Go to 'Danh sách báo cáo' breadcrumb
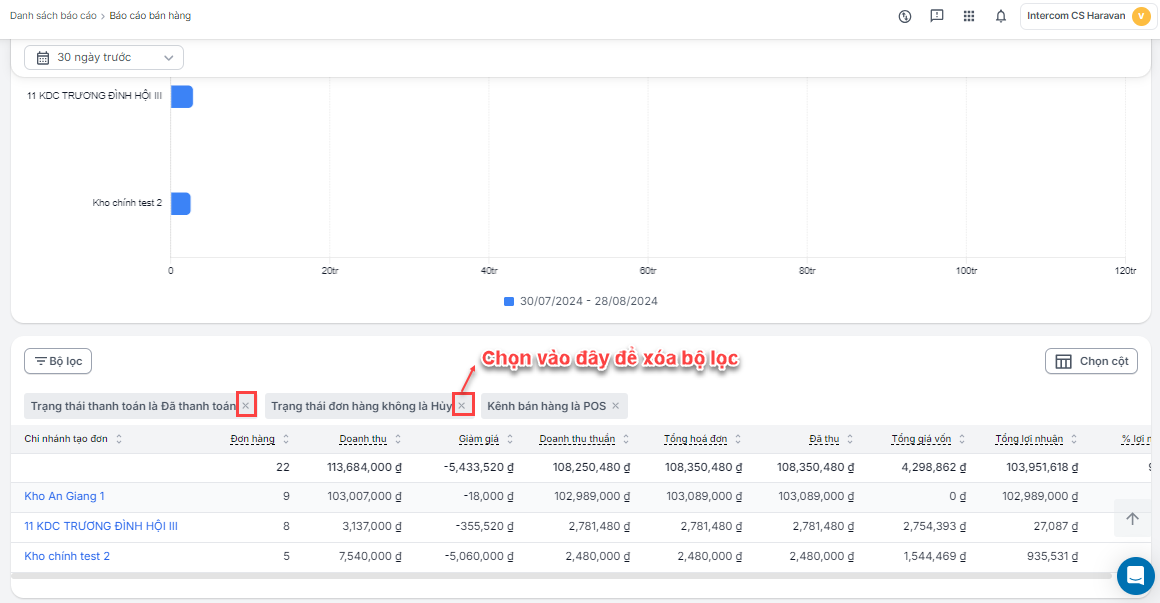1160x603 pixels. click(51, 16)
